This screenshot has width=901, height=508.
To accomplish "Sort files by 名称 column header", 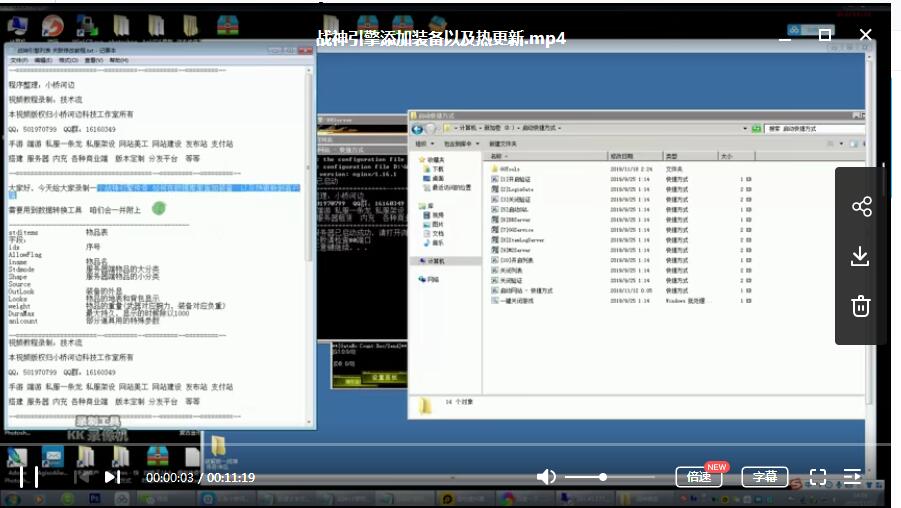I will point(497,156).
